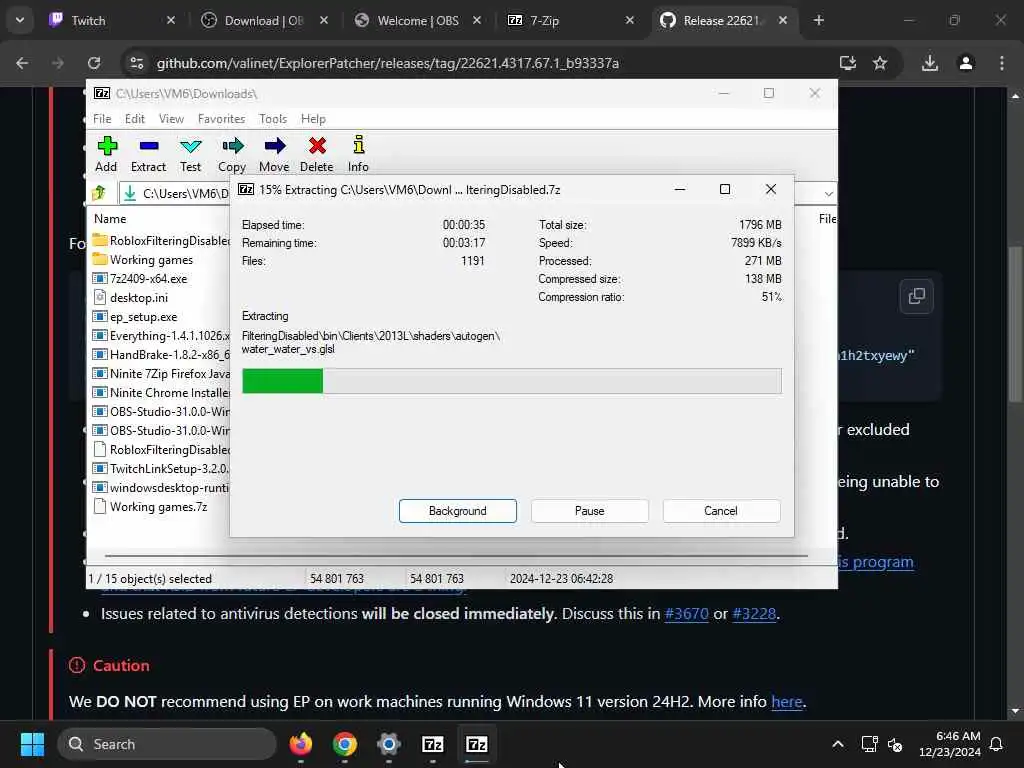Screen dimensions: 1024x768
Task: Copy code block with the copy icon
Action: [x=916, y=296]
